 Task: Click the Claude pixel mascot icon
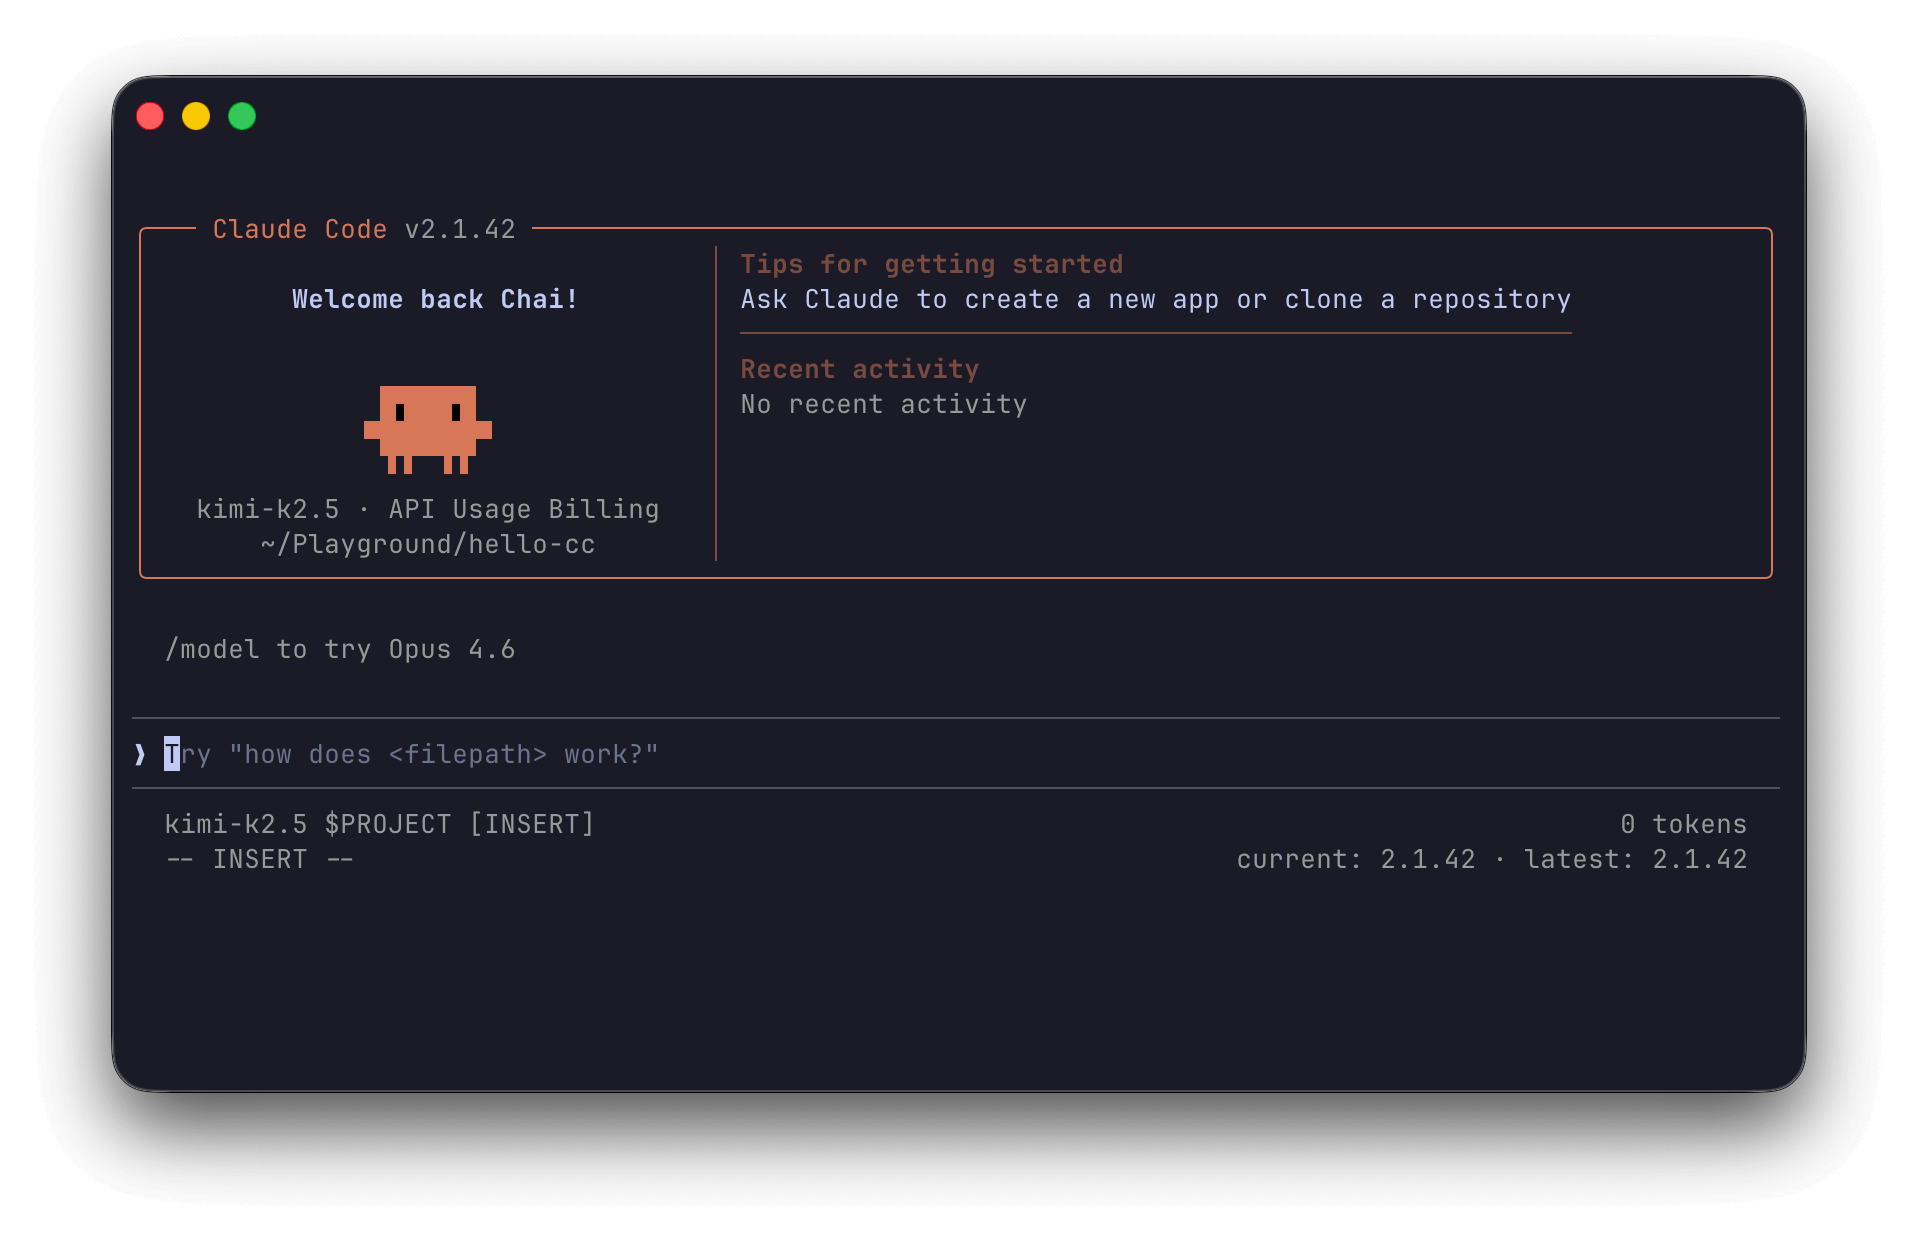(428, 429)
